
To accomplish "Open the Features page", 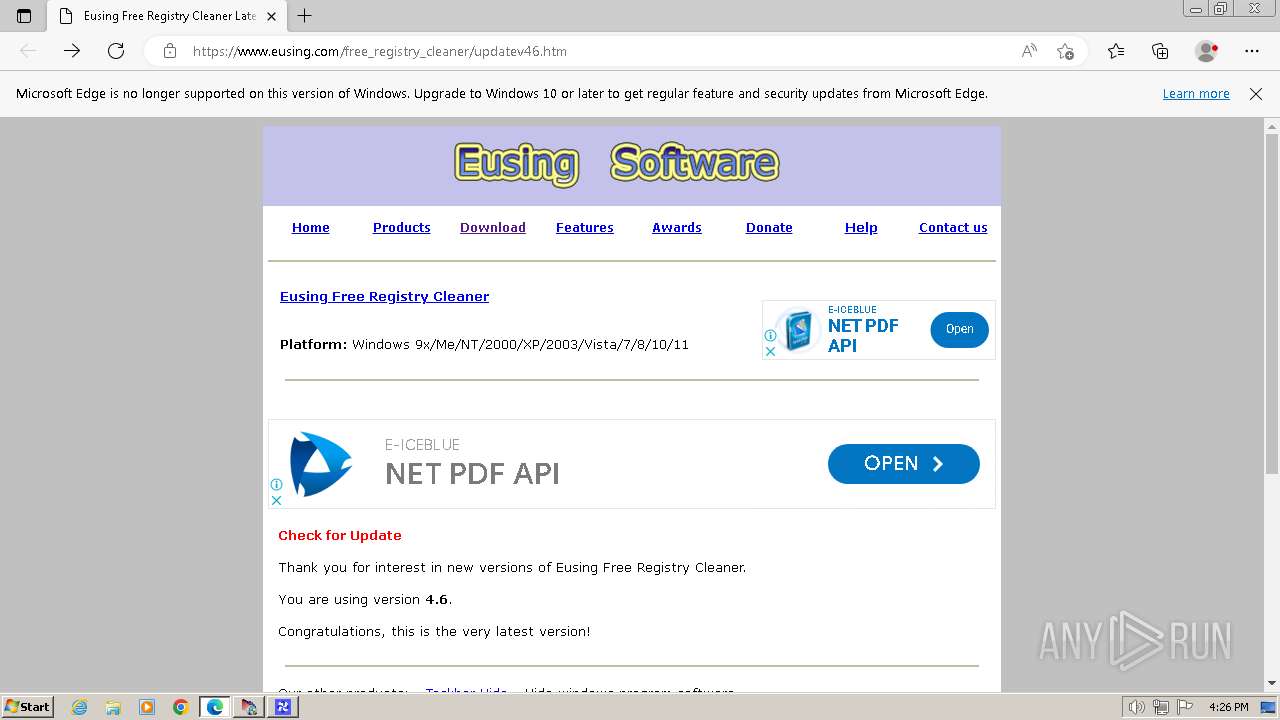I will 584,228.
